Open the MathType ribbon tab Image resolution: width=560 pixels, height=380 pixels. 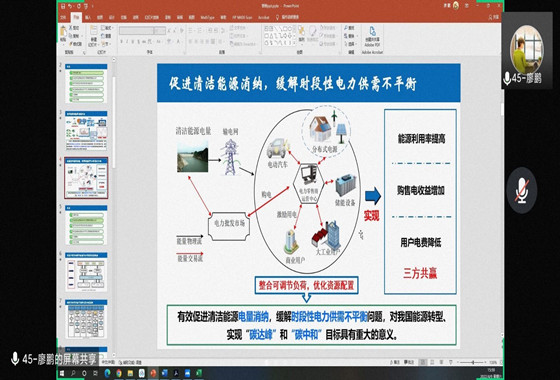[x=207, y=17]
